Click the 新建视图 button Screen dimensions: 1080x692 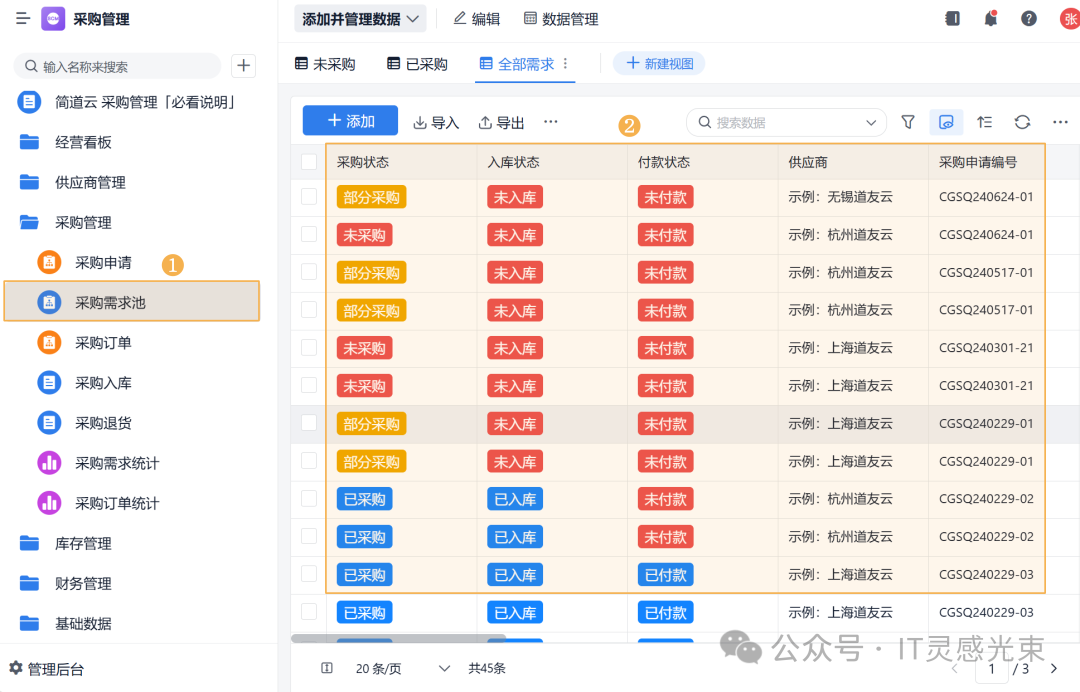coord(659,64)
